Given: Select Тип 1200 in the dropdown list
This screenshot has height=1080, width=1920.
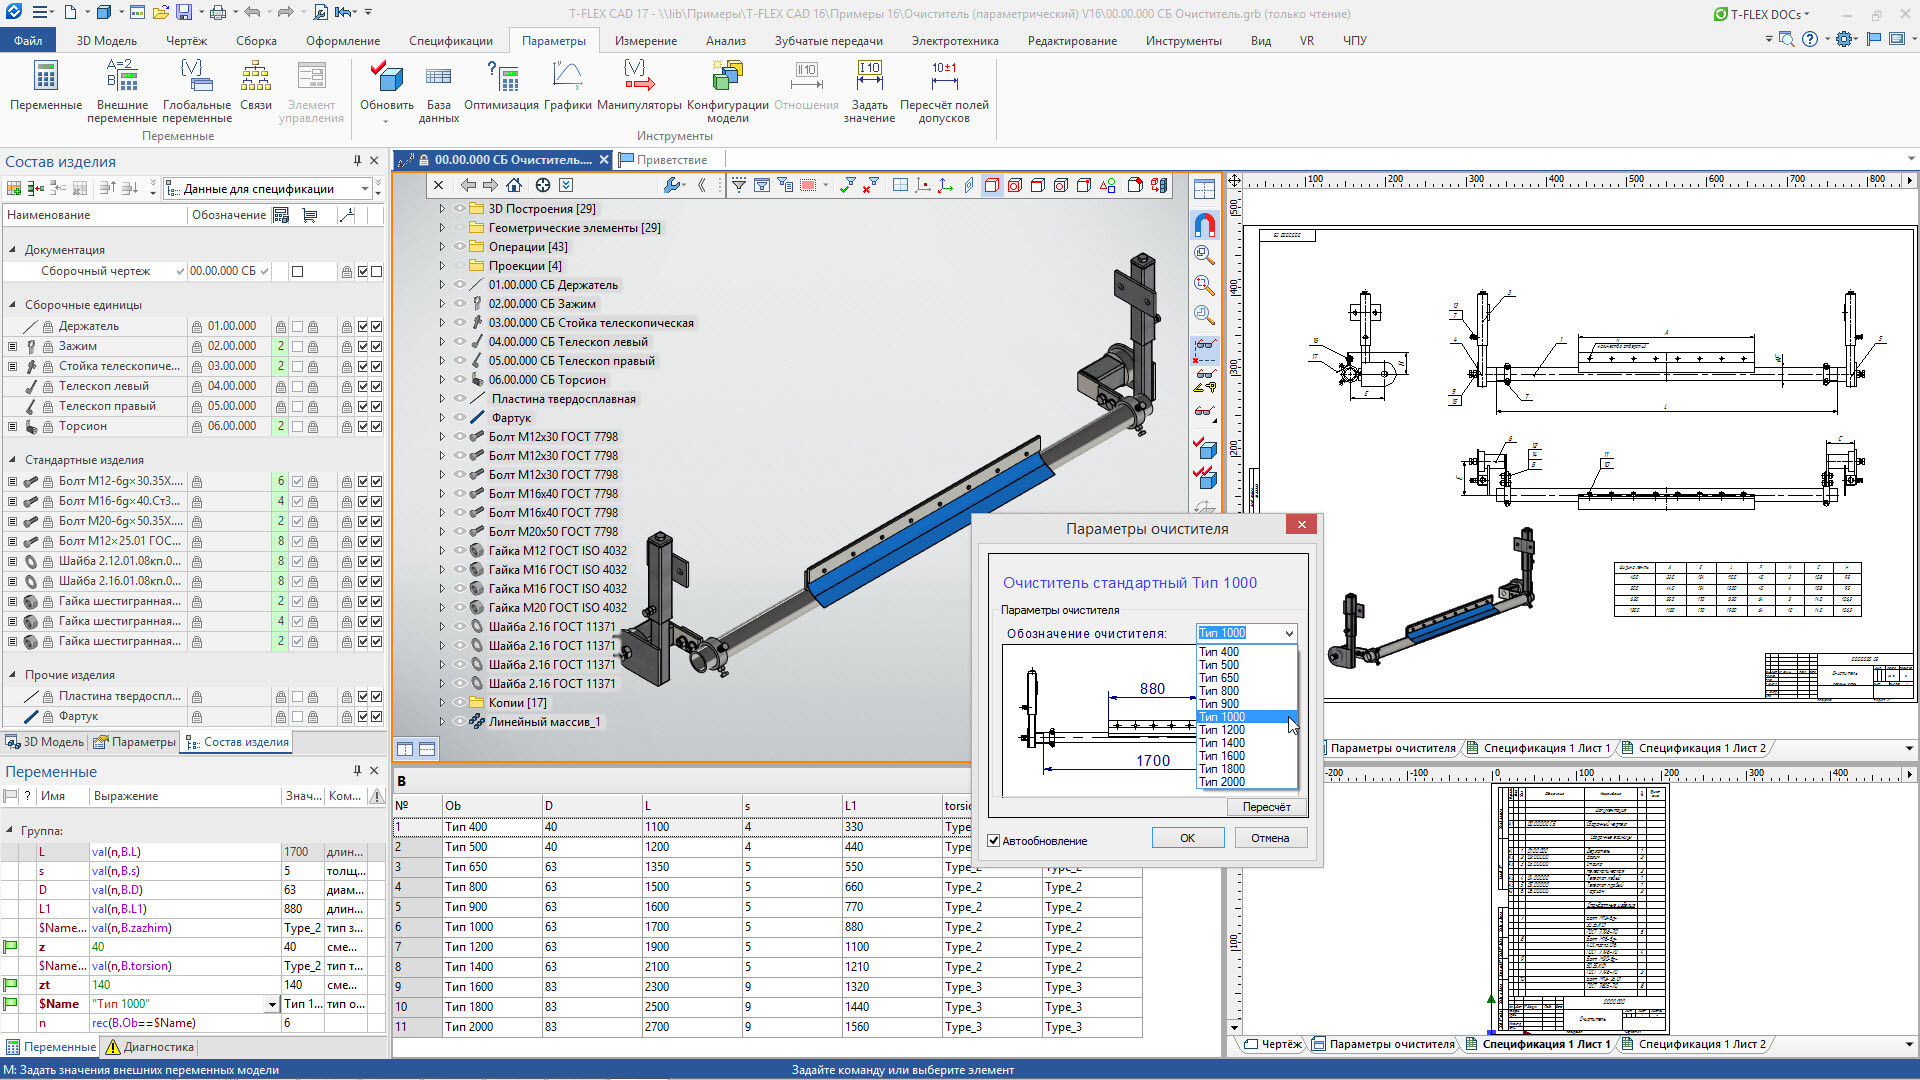Looking at the screenshot, I should pos(1222,730).
